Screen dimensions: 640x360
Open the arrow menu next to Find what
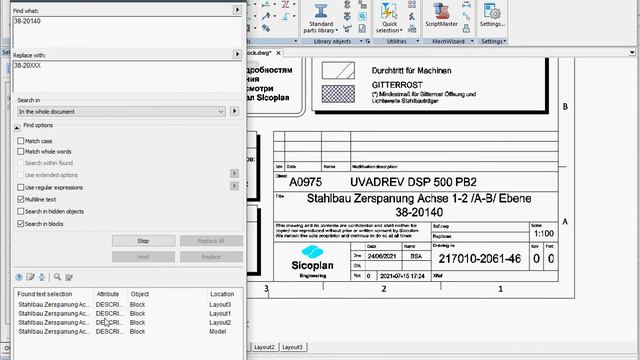tap(237, 10)
